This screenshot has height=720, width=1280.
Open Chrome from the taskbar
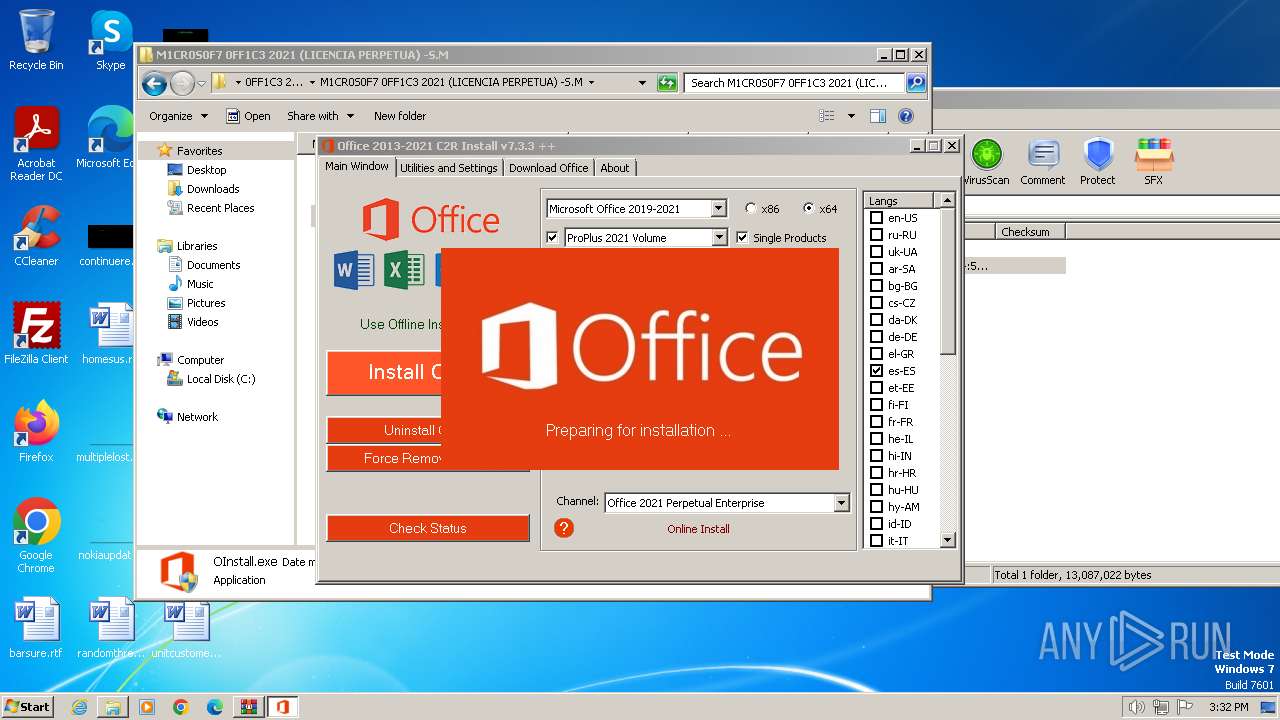pos(180,707)
